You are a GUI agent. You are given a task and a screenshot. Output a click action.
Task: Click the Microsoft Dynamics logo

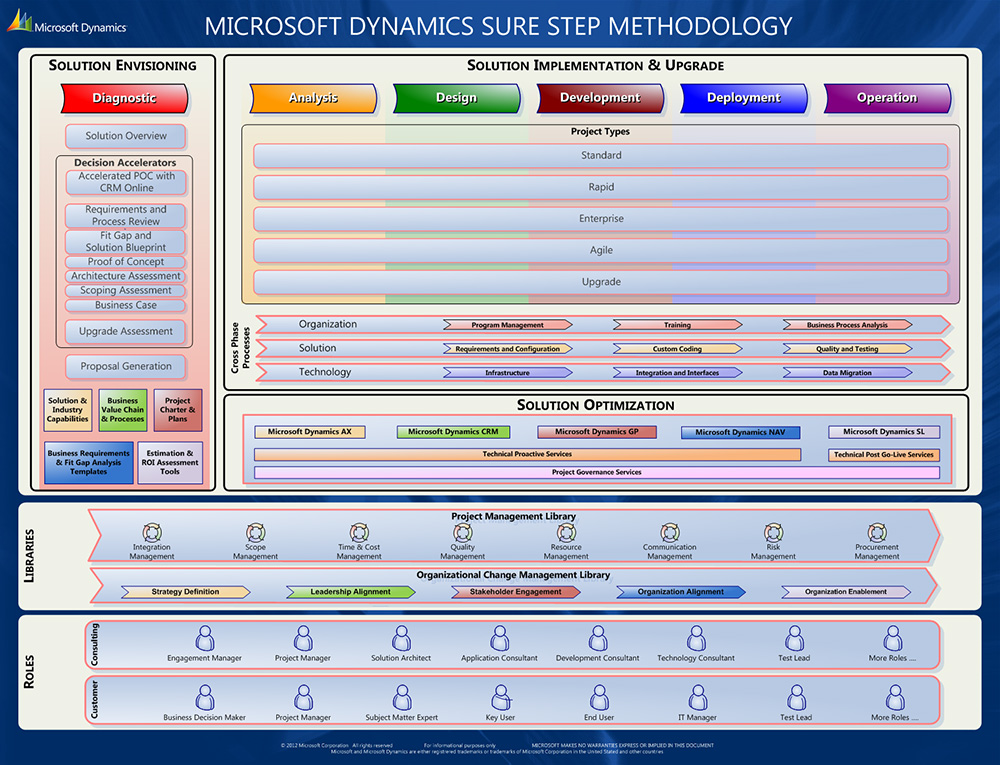68,24
